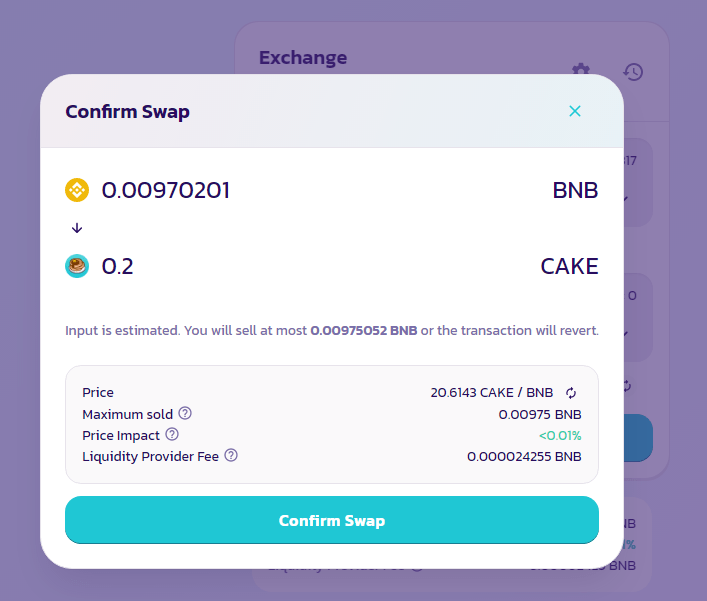
Task: Click the 0.00970201 input amount
Action: (166, 190)
